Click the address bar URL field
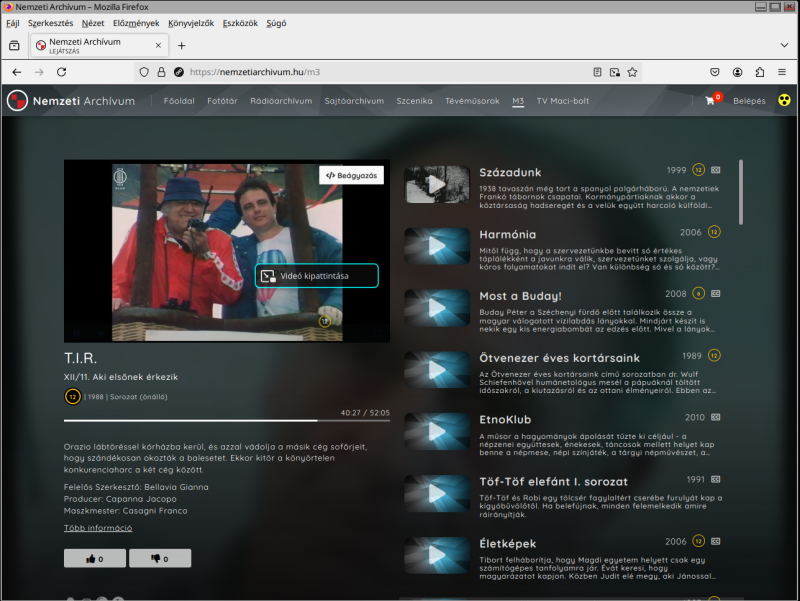Screen dimensions: 800x601 pos(388,72)
